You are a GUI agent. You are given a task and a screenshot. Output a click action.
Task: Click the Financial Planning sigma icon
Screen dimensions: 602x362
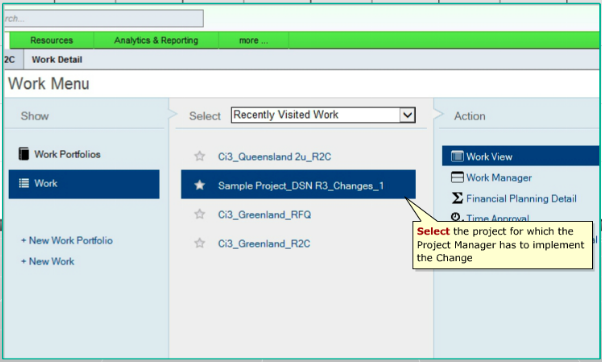457,198
